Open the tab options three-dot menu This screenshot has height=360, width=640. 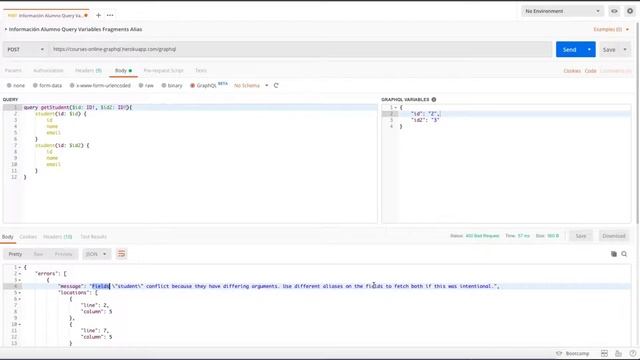coord(110,15)
